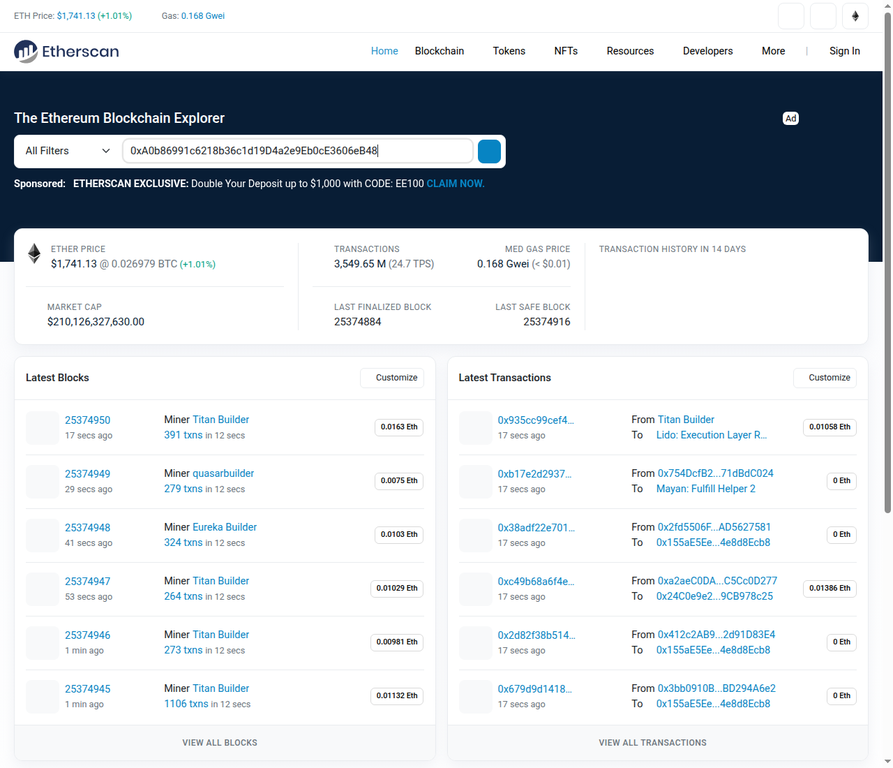Image resolution: width=893 pixels, height=768 pixels.
Task: Open the 264 txns link
Action: point(183,596)
